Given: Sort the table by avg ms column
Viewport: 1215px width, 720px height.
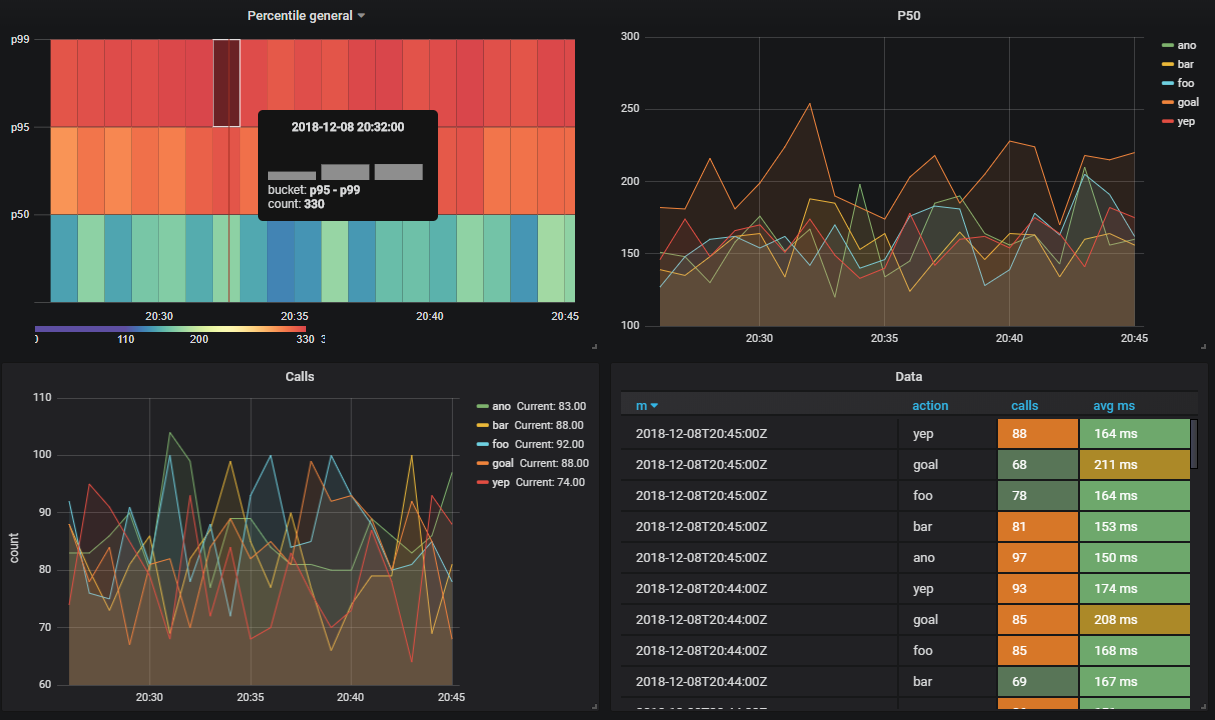Looking at the screenshot, I should (x=1114, y=406).
